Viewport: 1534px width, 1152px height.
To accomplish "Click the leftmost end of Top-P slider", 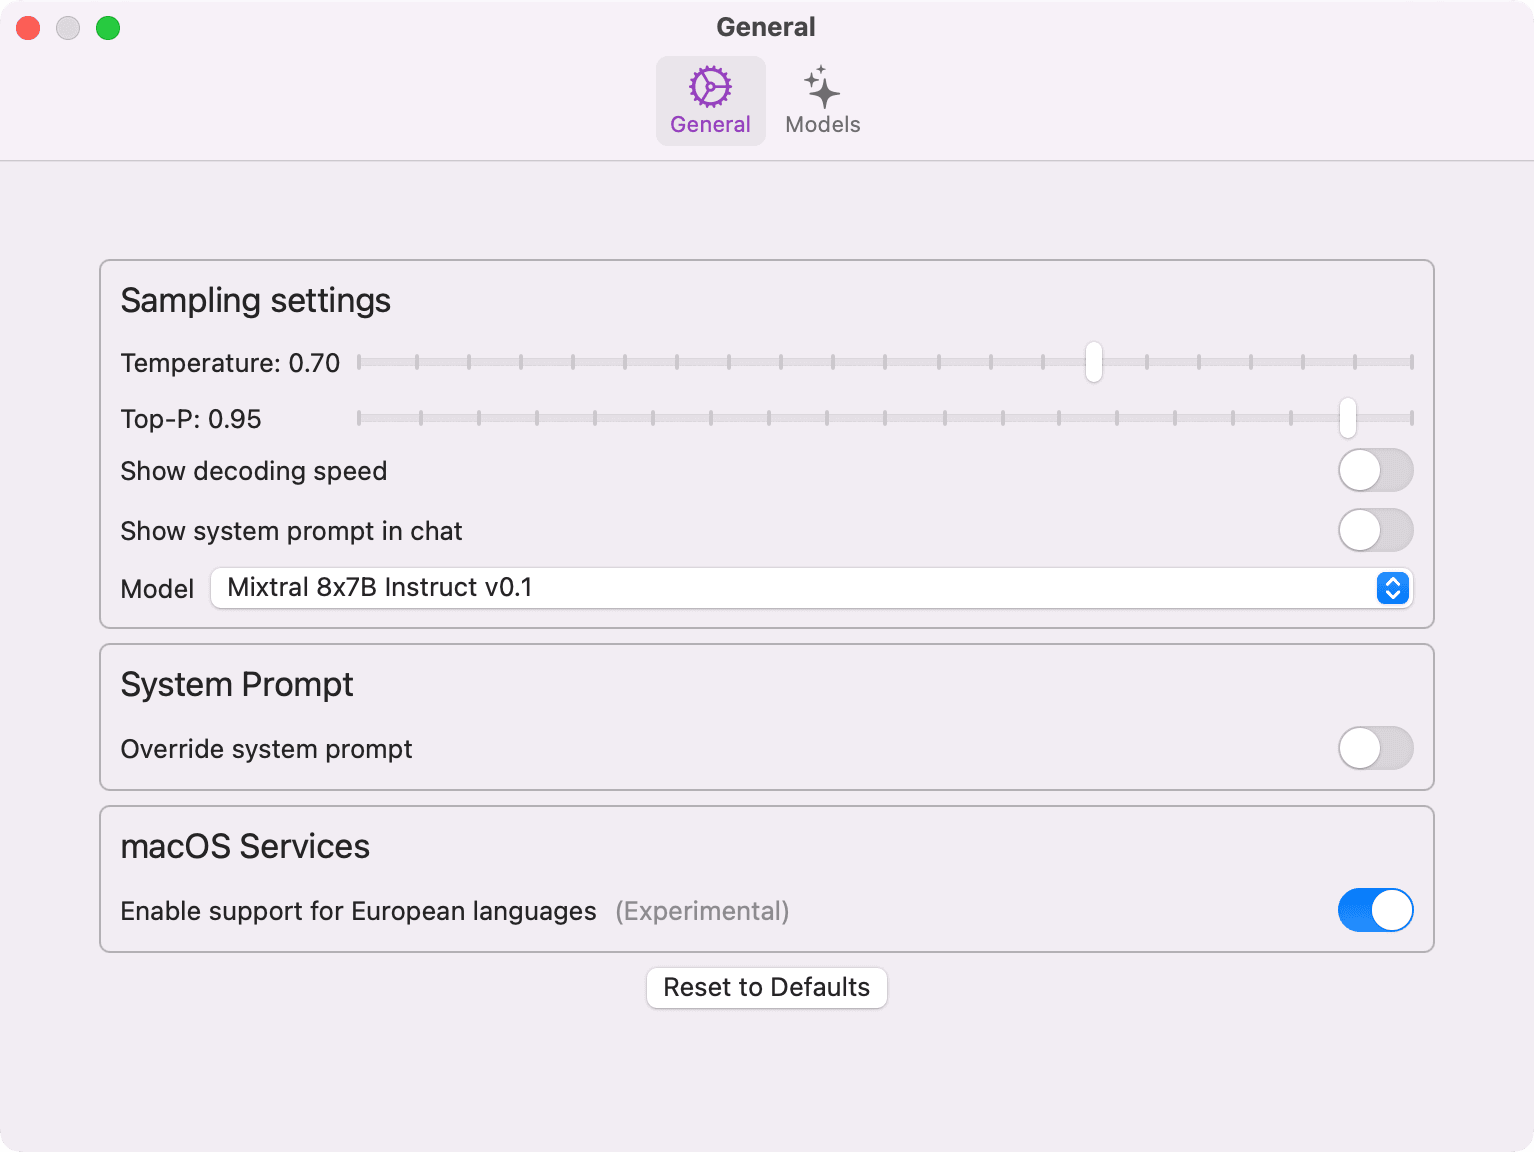I will (x=360, y=418).
